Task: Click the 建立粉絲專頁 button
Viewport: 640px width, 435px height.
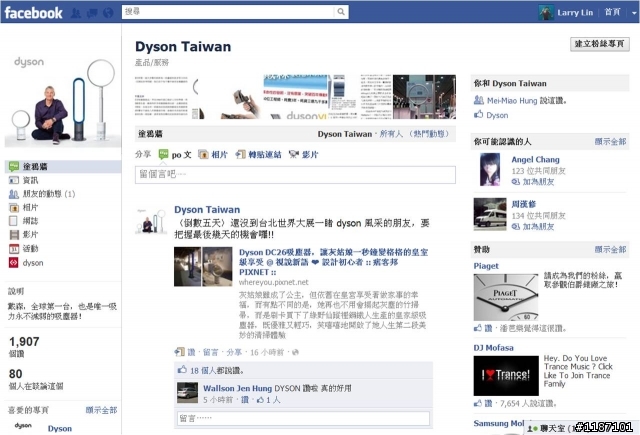Action: 600,44
